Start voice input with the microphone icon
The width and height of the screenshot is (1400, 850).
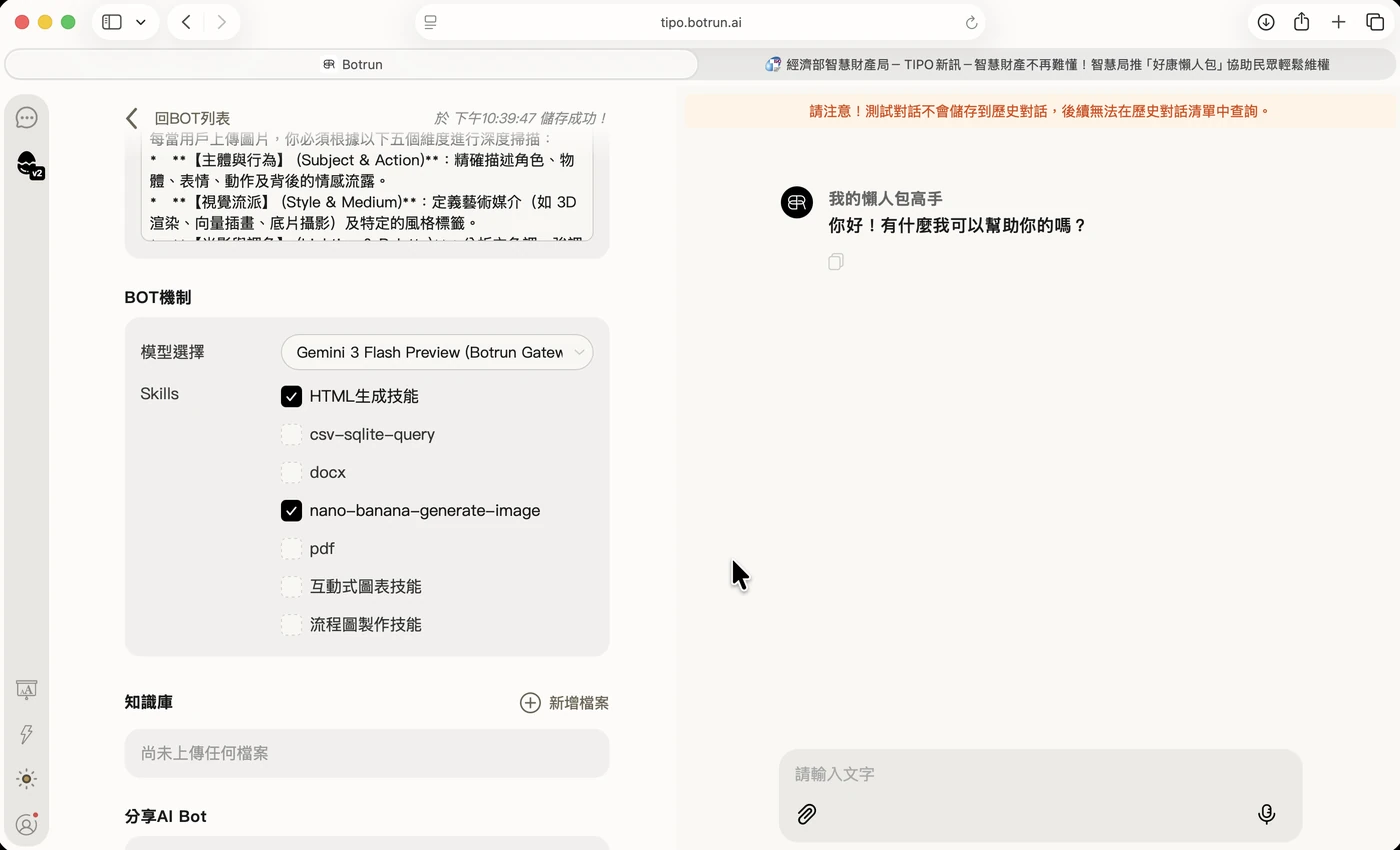1266,814
